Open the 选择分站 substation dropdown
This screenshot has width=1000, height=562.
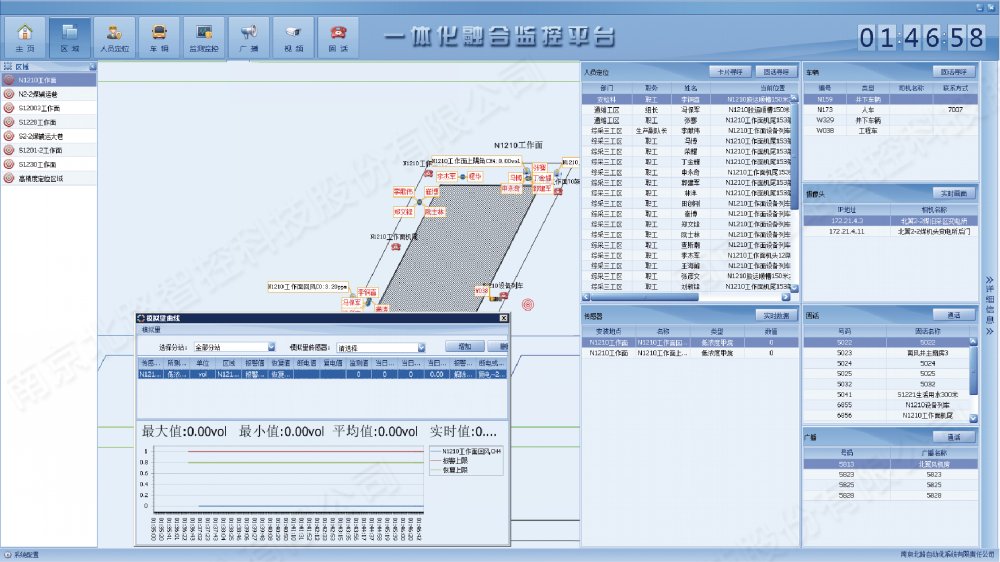tap(270, 348)
